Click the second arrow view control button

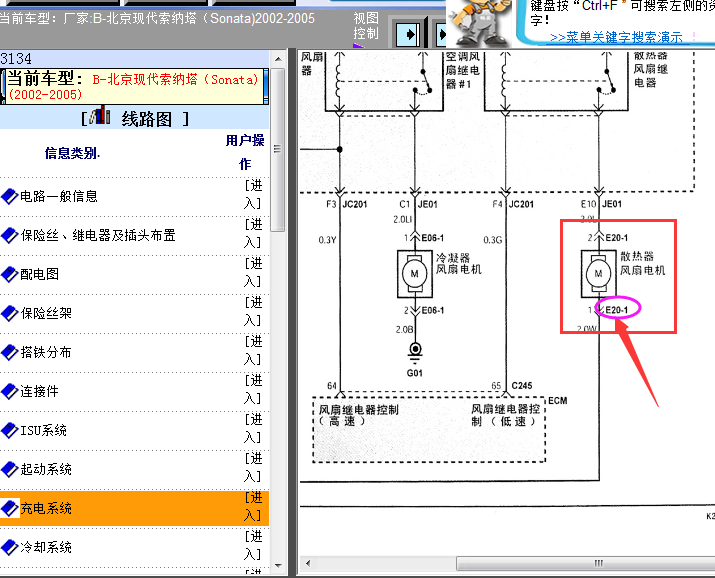click(441, 34)
